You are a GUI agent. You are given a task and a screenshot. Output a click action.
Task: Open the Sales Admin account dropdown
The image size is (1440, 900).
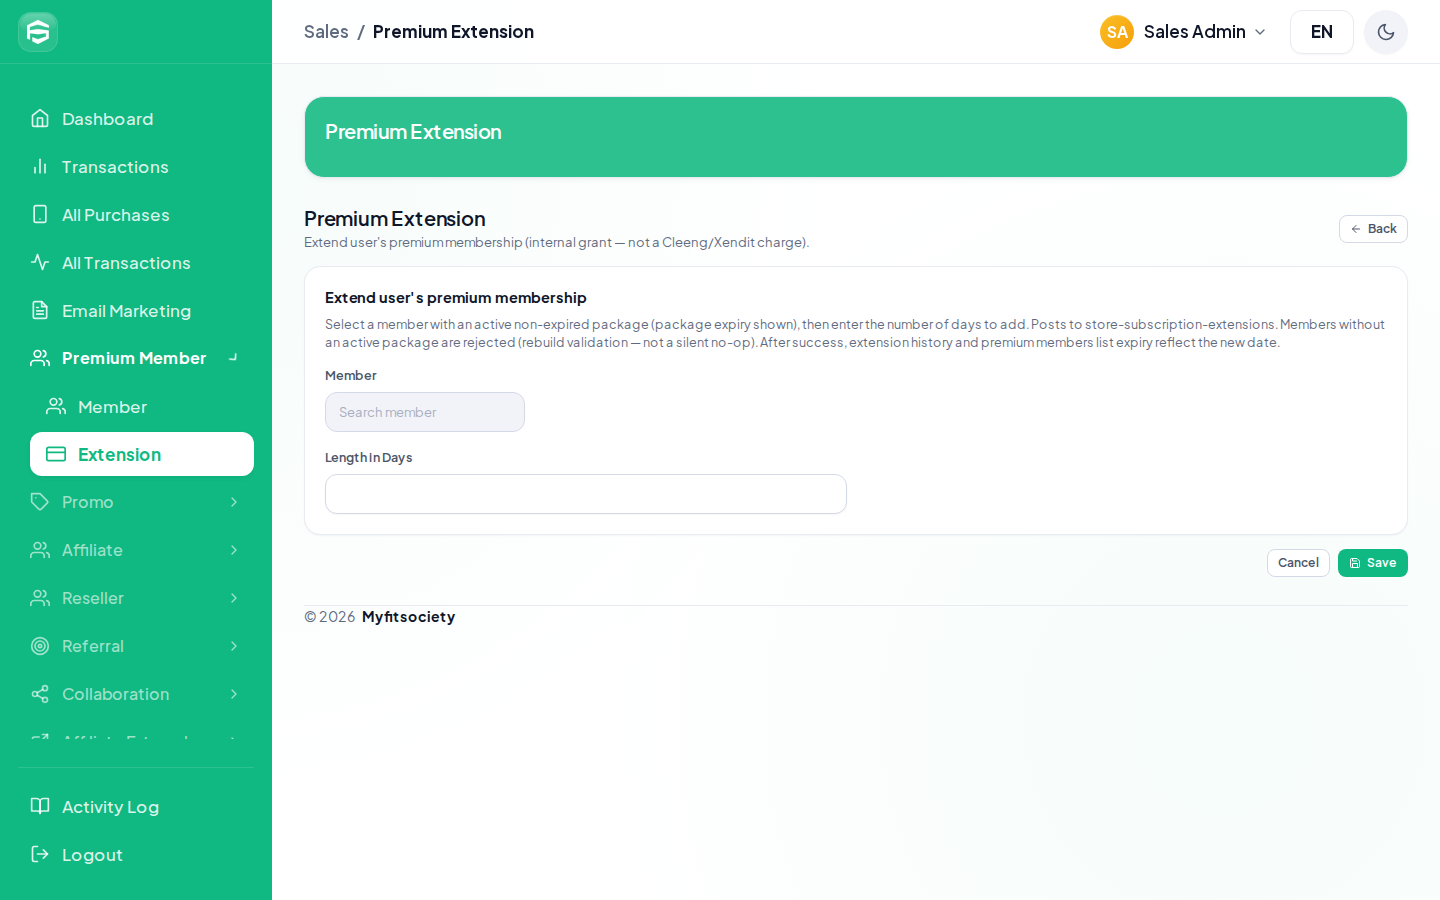click(1184, 32)
